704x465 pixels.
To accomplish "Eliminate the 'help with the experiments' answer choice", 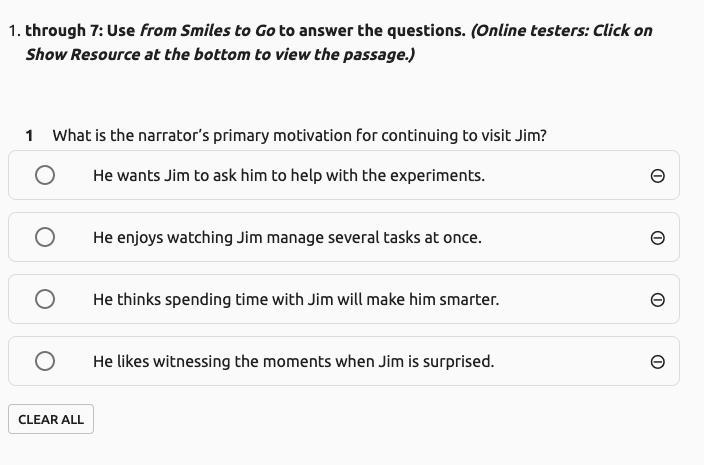I will coord(657,176).
